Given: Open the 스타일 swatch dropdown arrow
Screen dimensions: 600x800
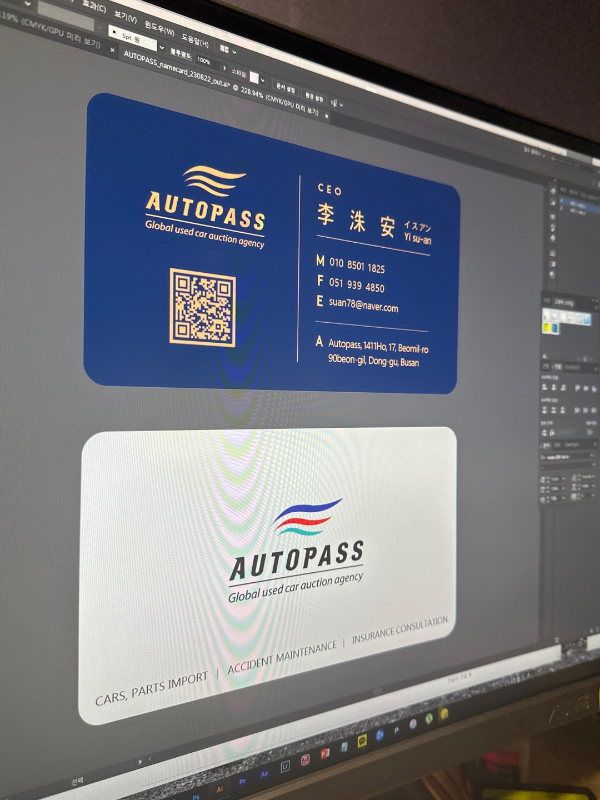Looking at the screenshot, I should (x=263, y=81).
